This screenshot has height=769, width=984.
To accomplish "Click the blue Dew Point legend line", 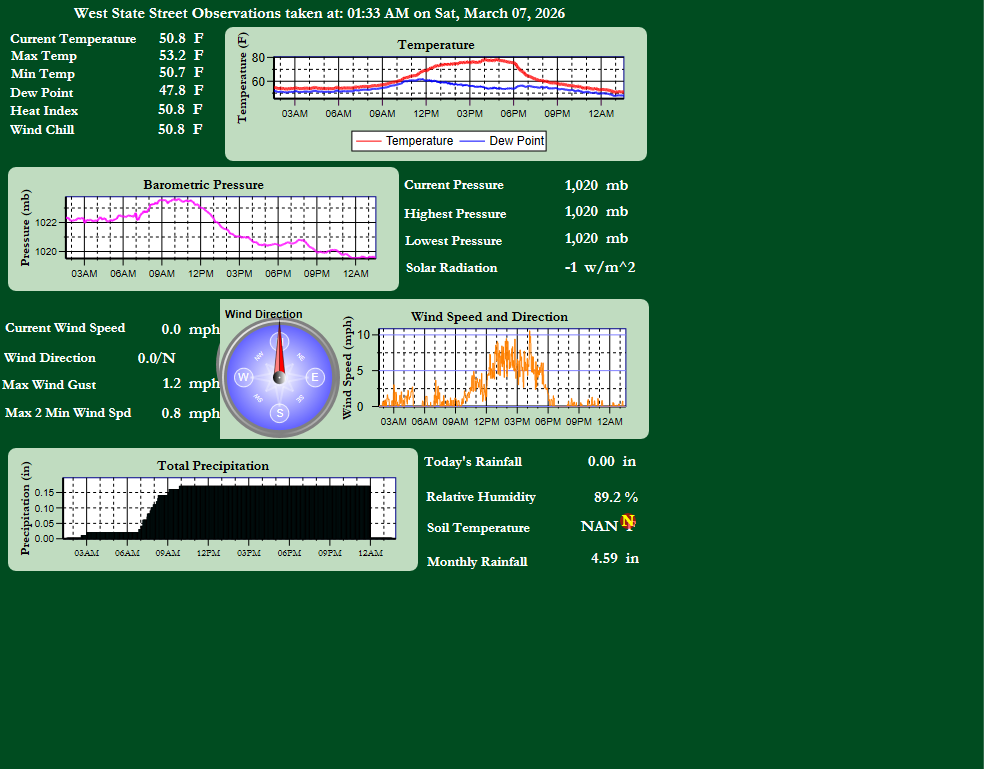I will (472, 141).
